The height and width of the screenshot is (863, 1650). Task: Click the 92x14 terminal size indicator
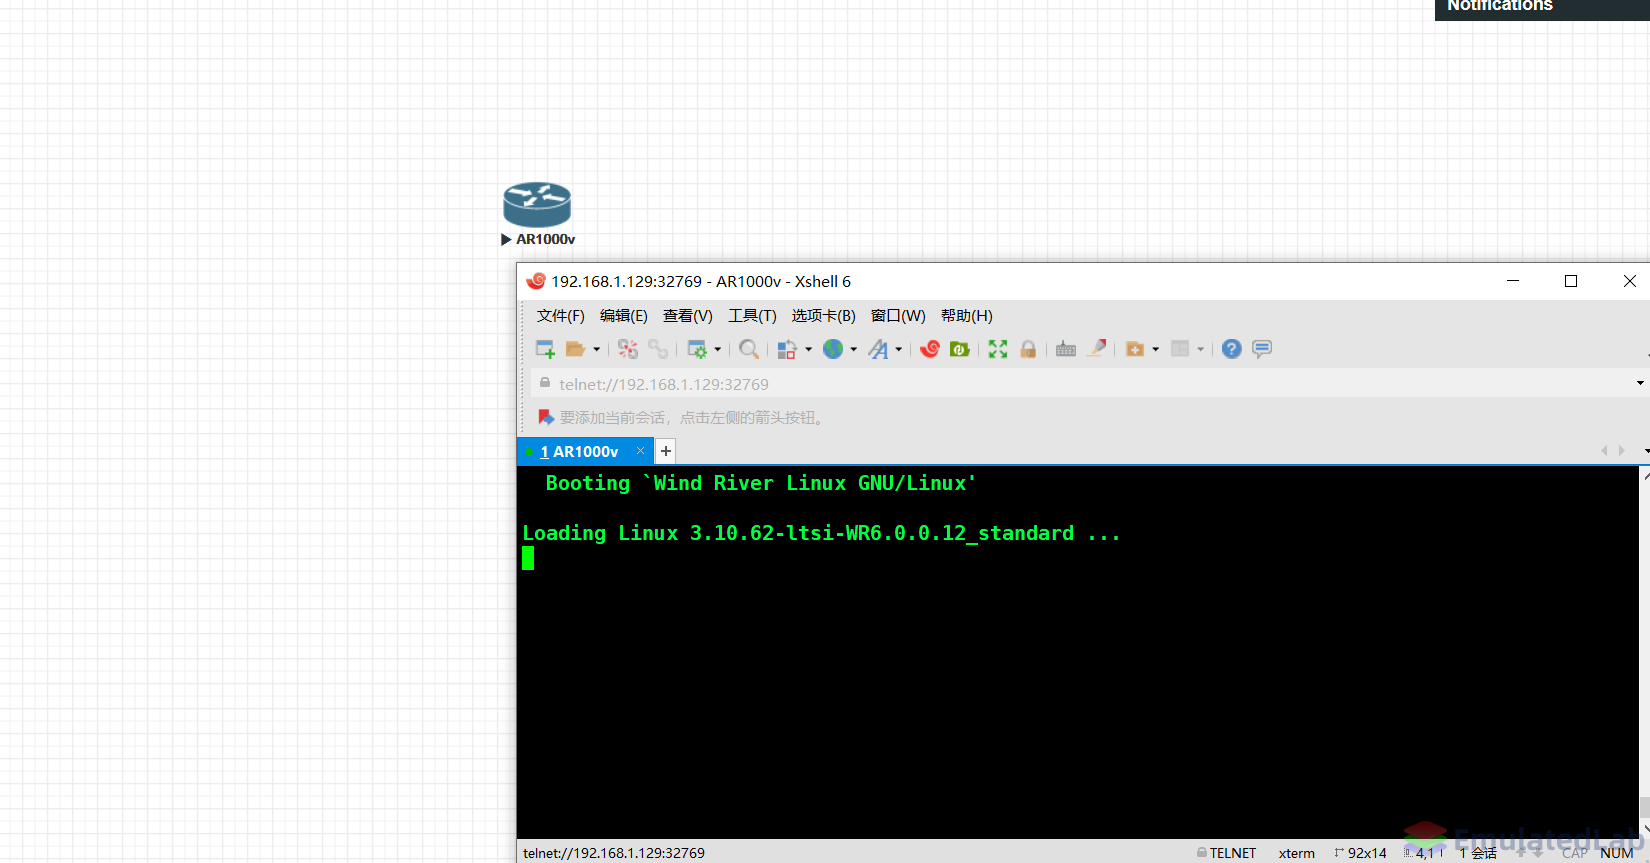click(x=1361, y=853)
